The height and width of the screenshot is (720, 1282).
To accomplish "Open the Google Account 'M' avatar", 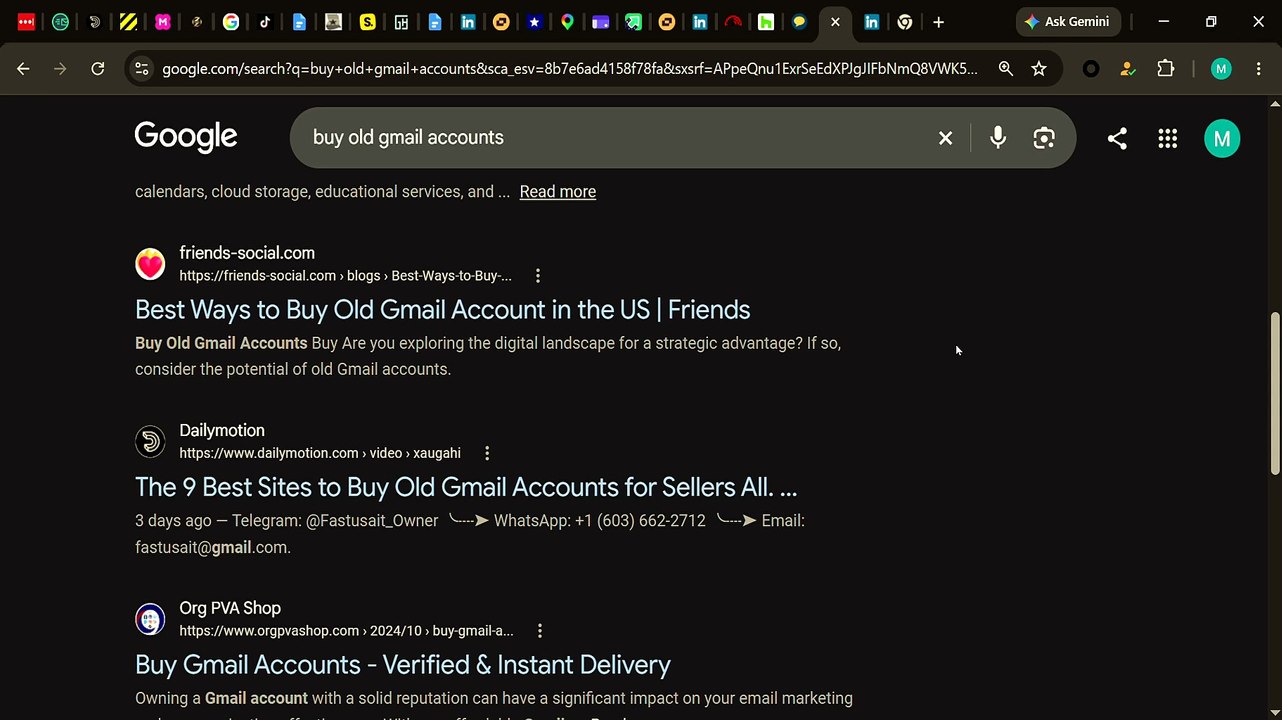I will click(x=1222, y=139).
